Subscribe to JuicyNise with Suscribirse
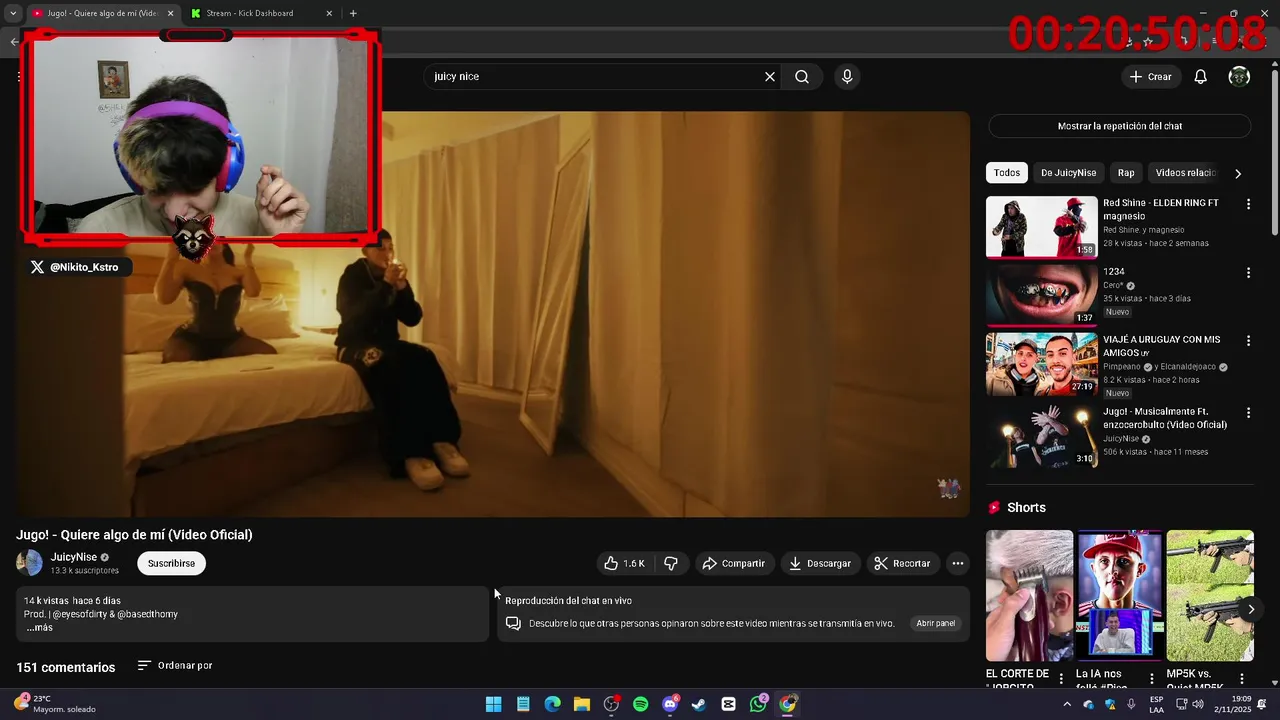Viewport: 1280px width, 720px height. click(171, 564)
